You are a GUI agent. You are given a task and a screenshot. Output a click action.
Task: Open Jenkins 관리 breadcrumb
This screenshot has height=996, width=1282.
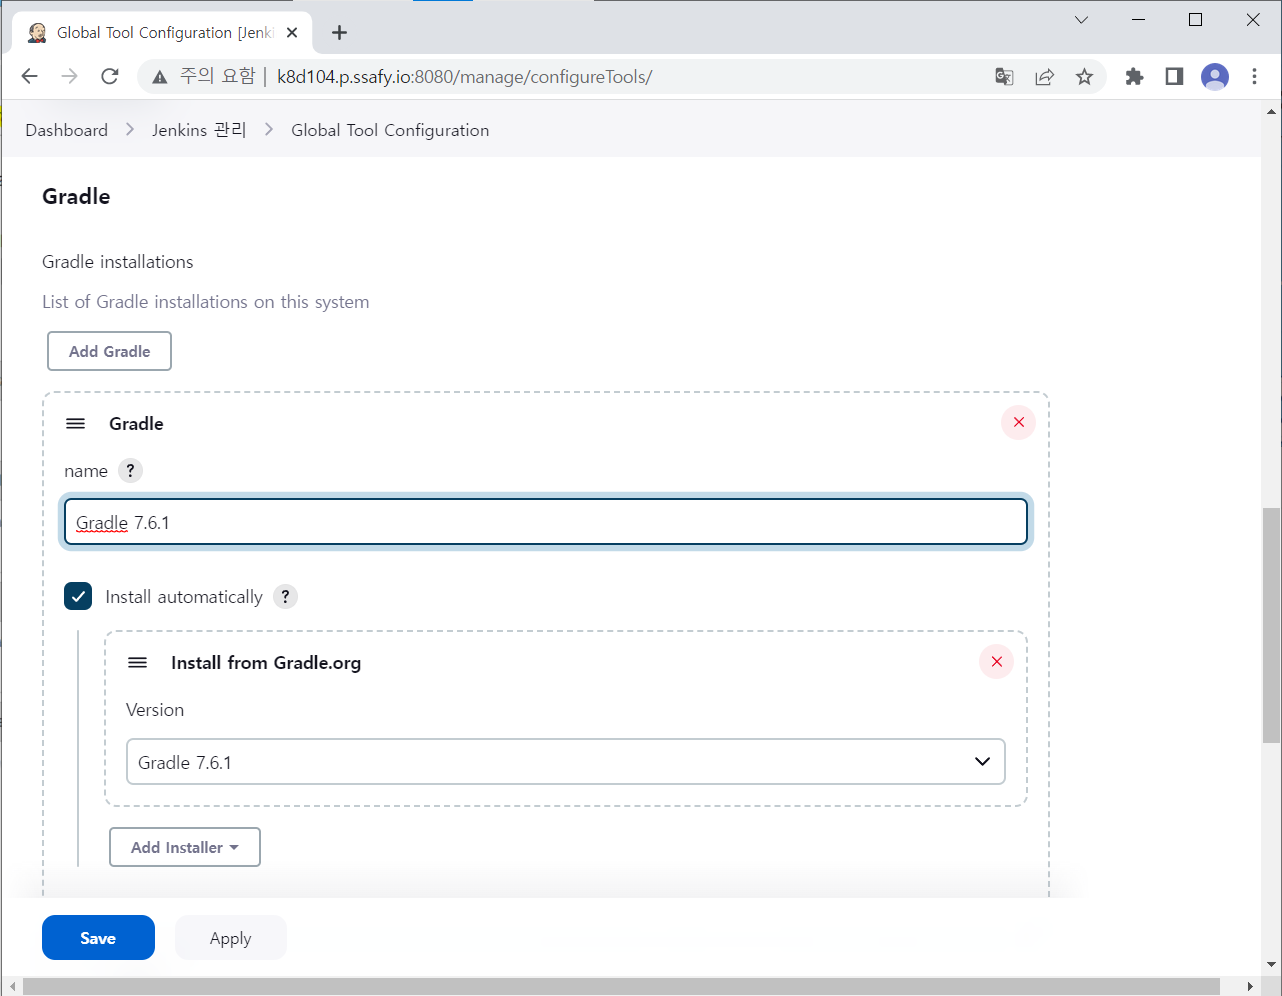click(x=199, y=130)
